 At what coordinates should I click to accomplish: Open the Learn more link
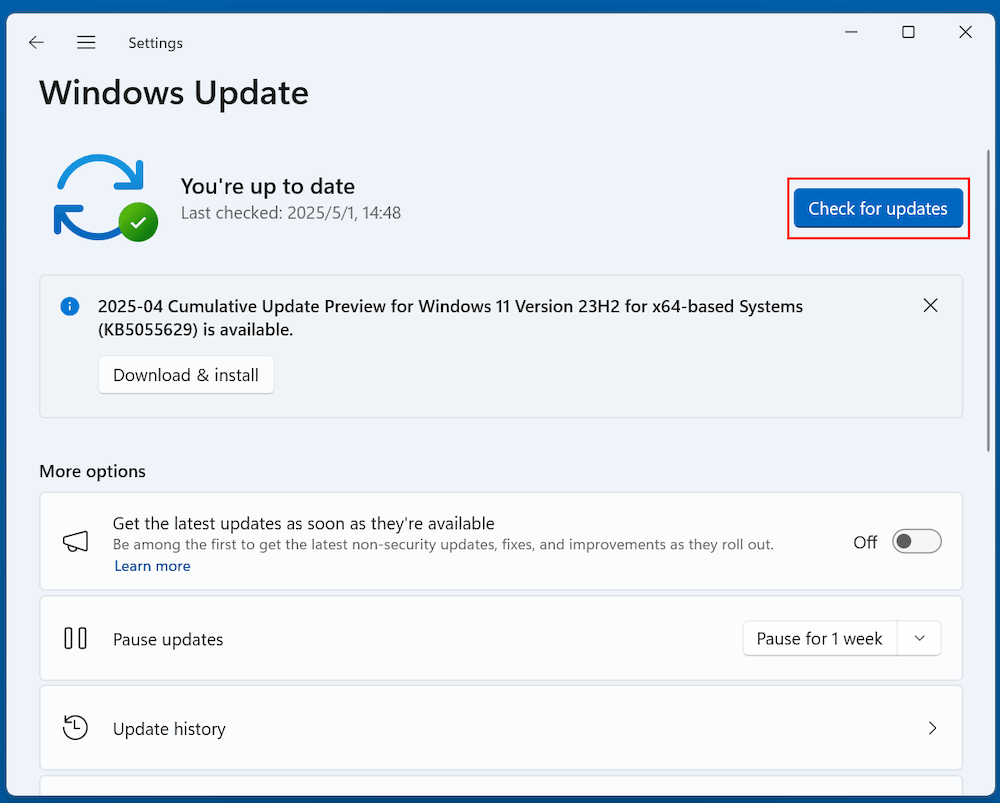click(x=152, y=566)
